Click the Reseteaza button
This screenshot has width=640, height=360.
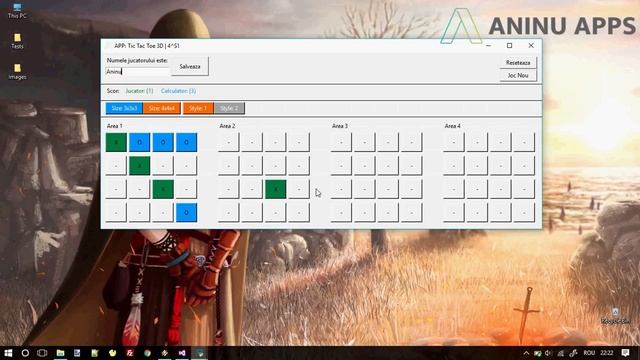pos(518,63)
